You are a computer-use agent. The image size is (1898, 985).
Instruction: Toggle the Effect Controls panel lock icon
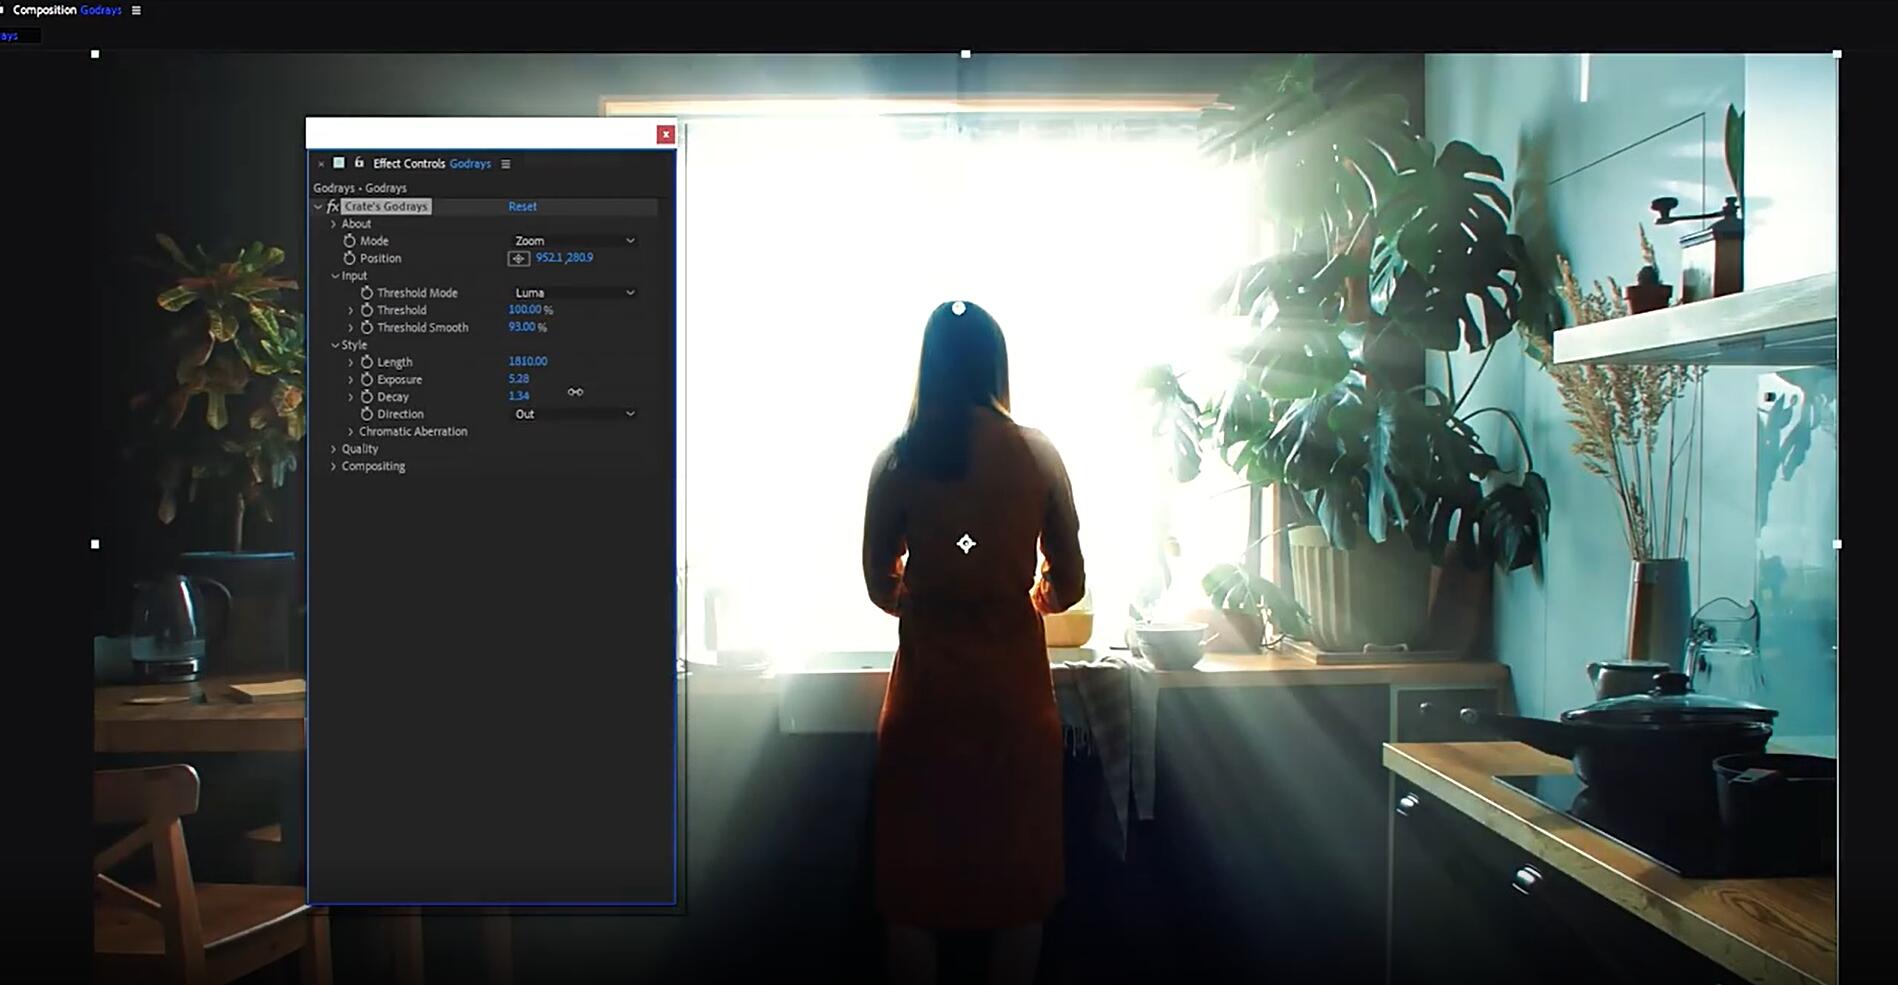pos(359,163)
